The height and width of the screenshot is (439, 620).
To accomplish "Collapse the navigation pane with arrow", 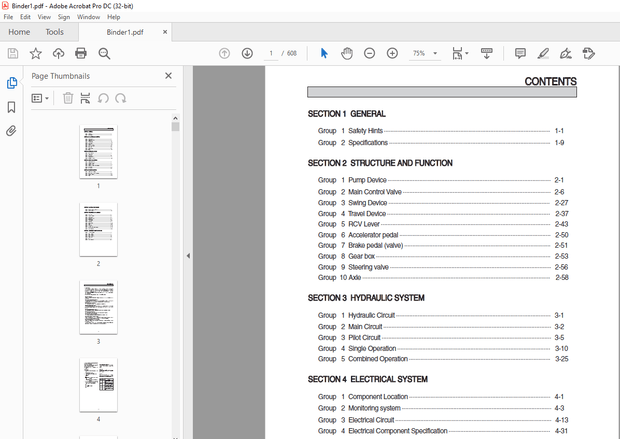I will (188, 256).
